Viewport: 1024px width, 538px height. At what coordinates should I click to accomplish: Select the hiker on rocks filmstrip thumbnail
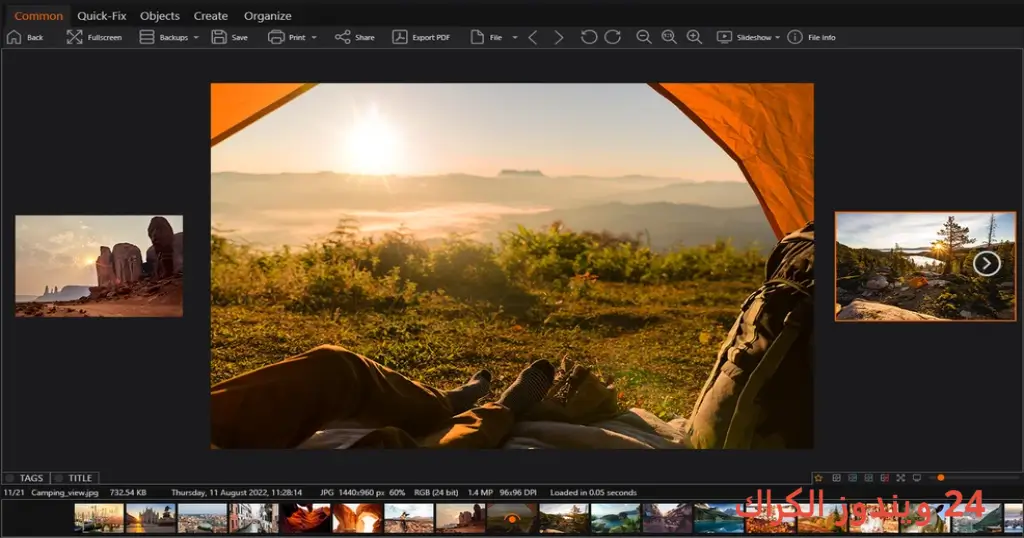click(409, 518)
